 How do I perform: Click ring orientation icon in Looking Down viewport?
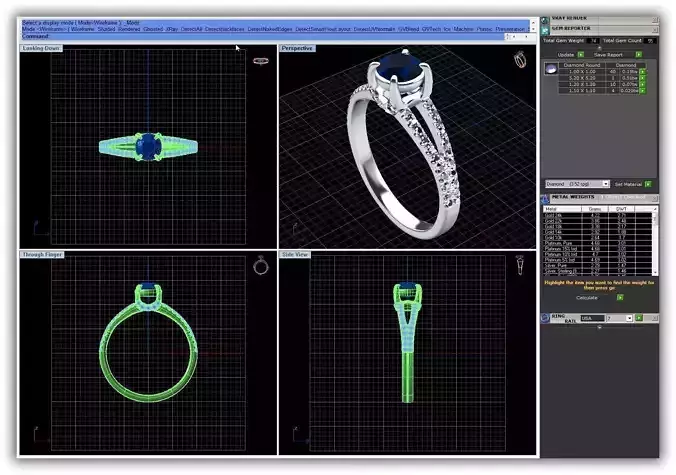260,61
